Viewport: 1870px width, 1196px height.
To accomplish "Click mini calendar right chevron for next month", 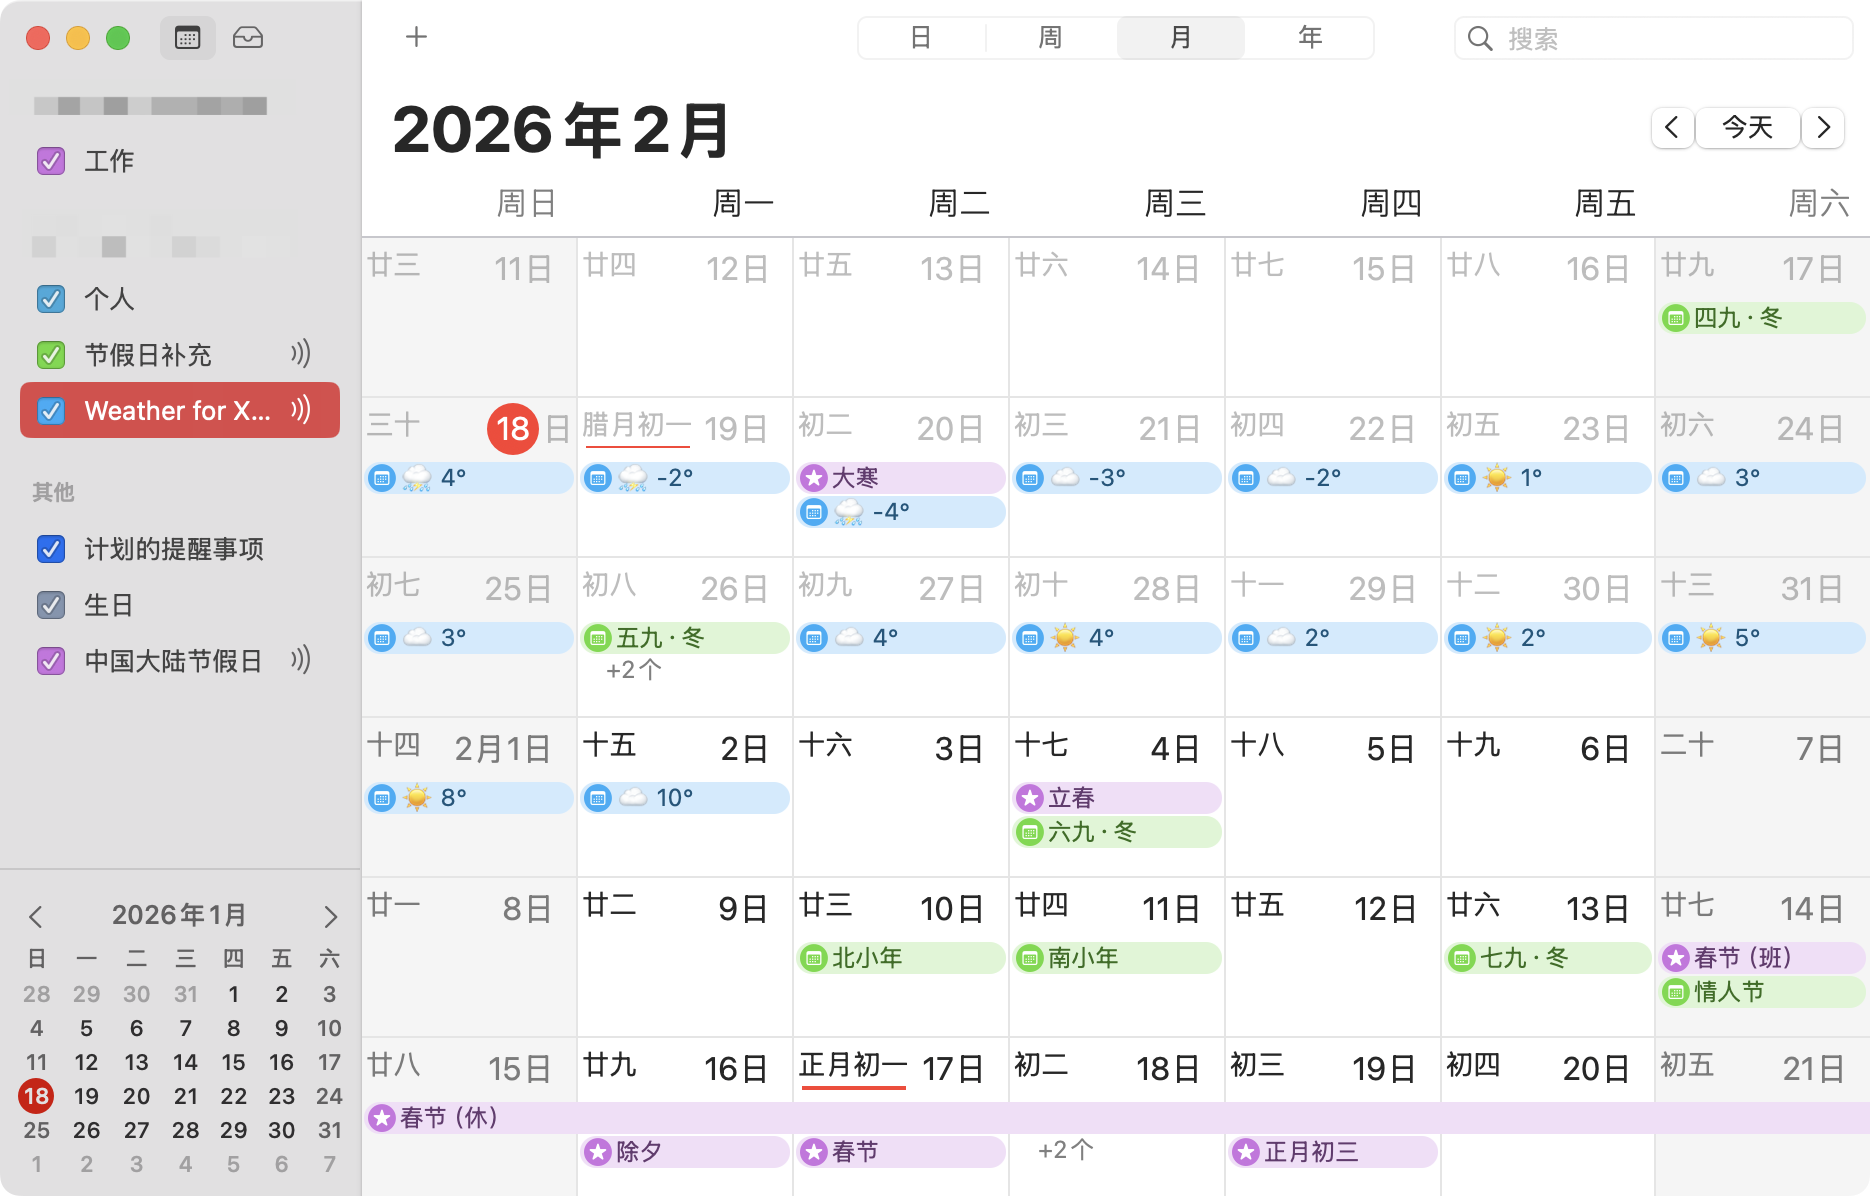I will (x=330, y=915).
